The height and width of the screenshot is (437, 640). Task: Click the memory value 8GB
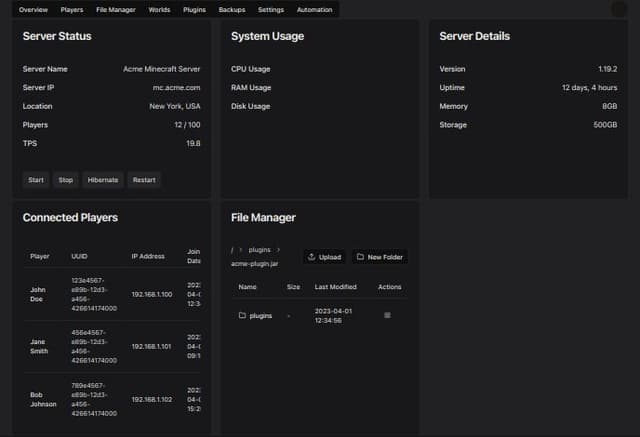click(610, 106)
